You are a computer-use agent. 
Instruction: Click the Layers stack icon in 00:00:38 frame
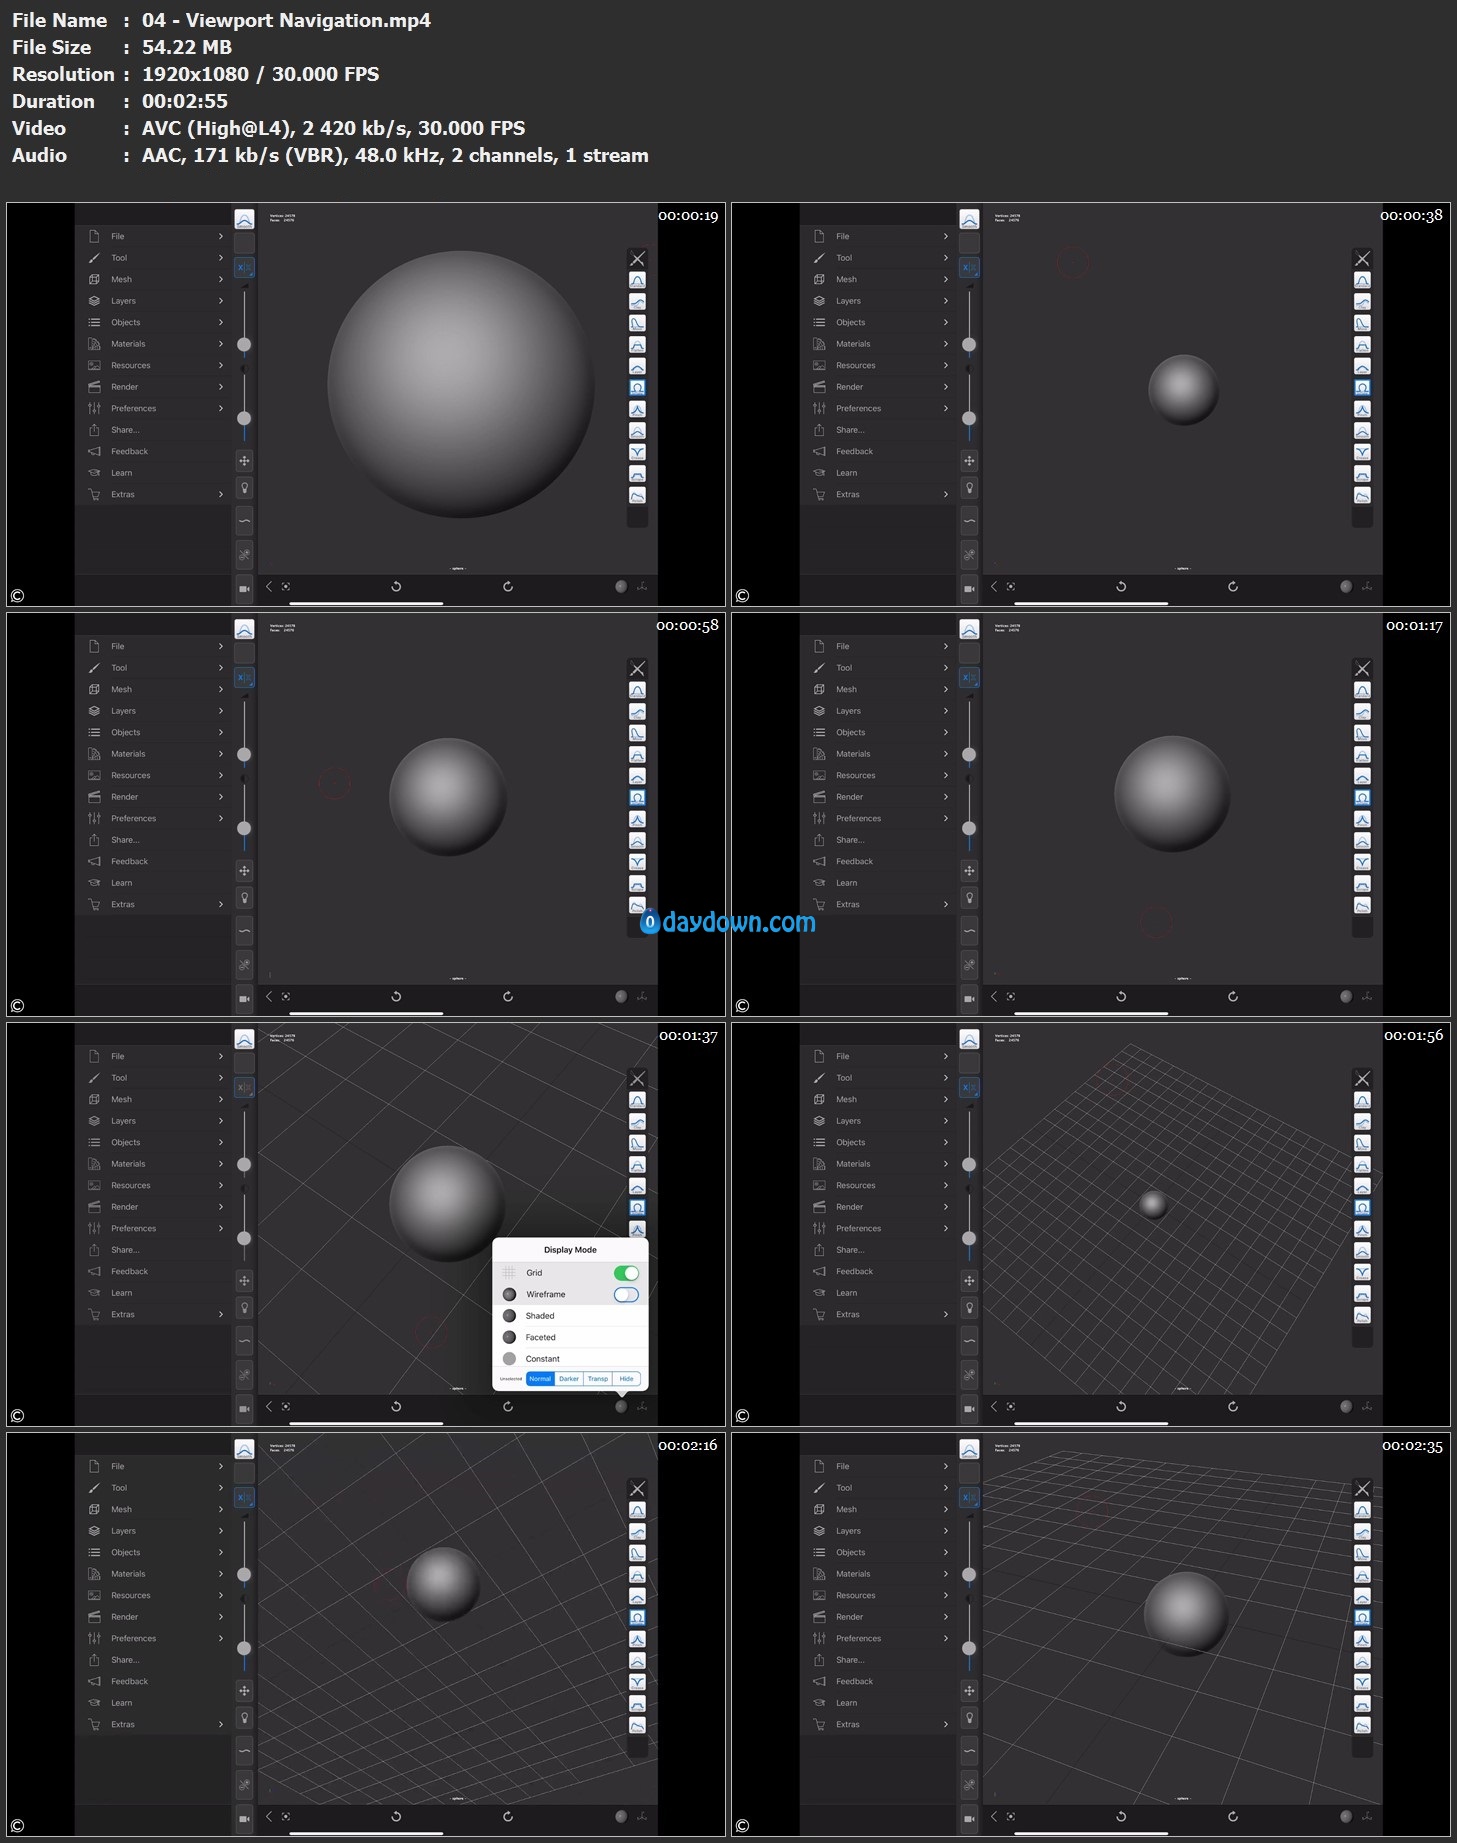819,301
